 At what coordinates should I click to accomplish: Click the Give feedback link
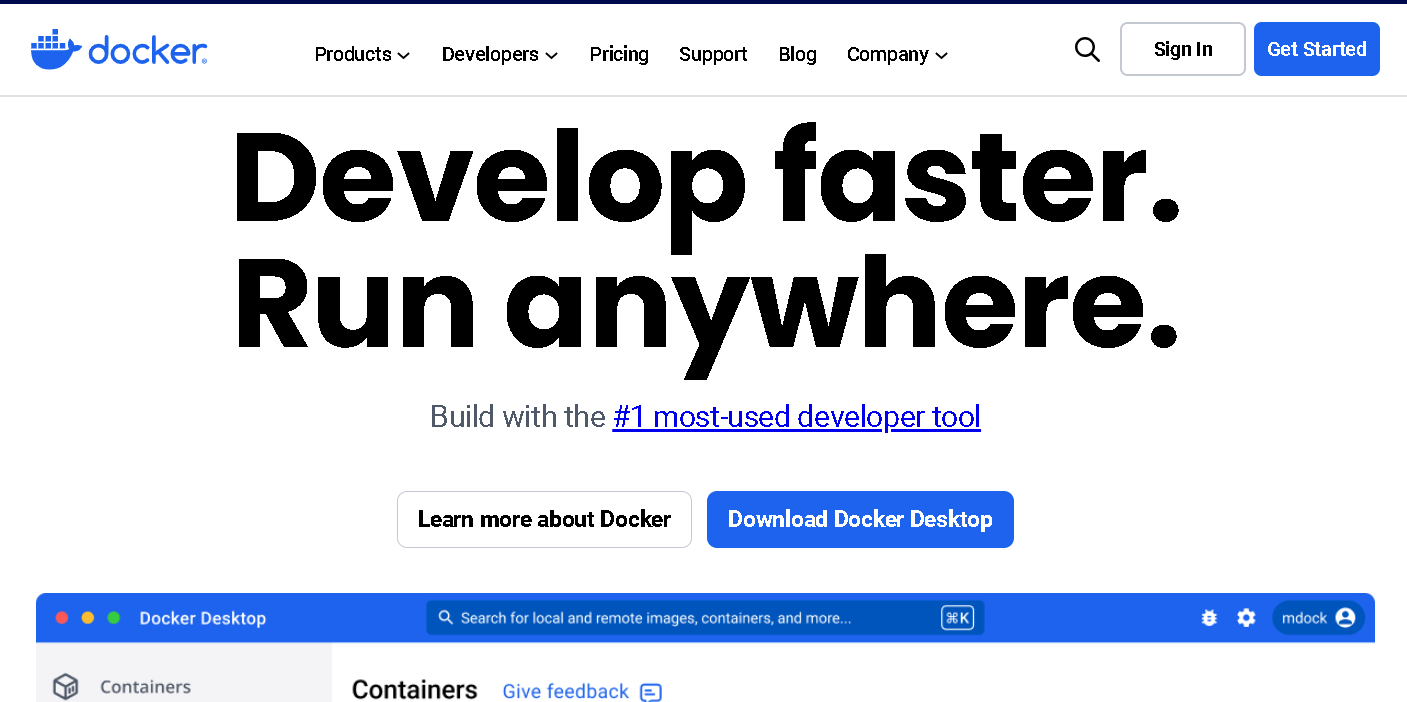pyautogui.click(x=566, y=691)
